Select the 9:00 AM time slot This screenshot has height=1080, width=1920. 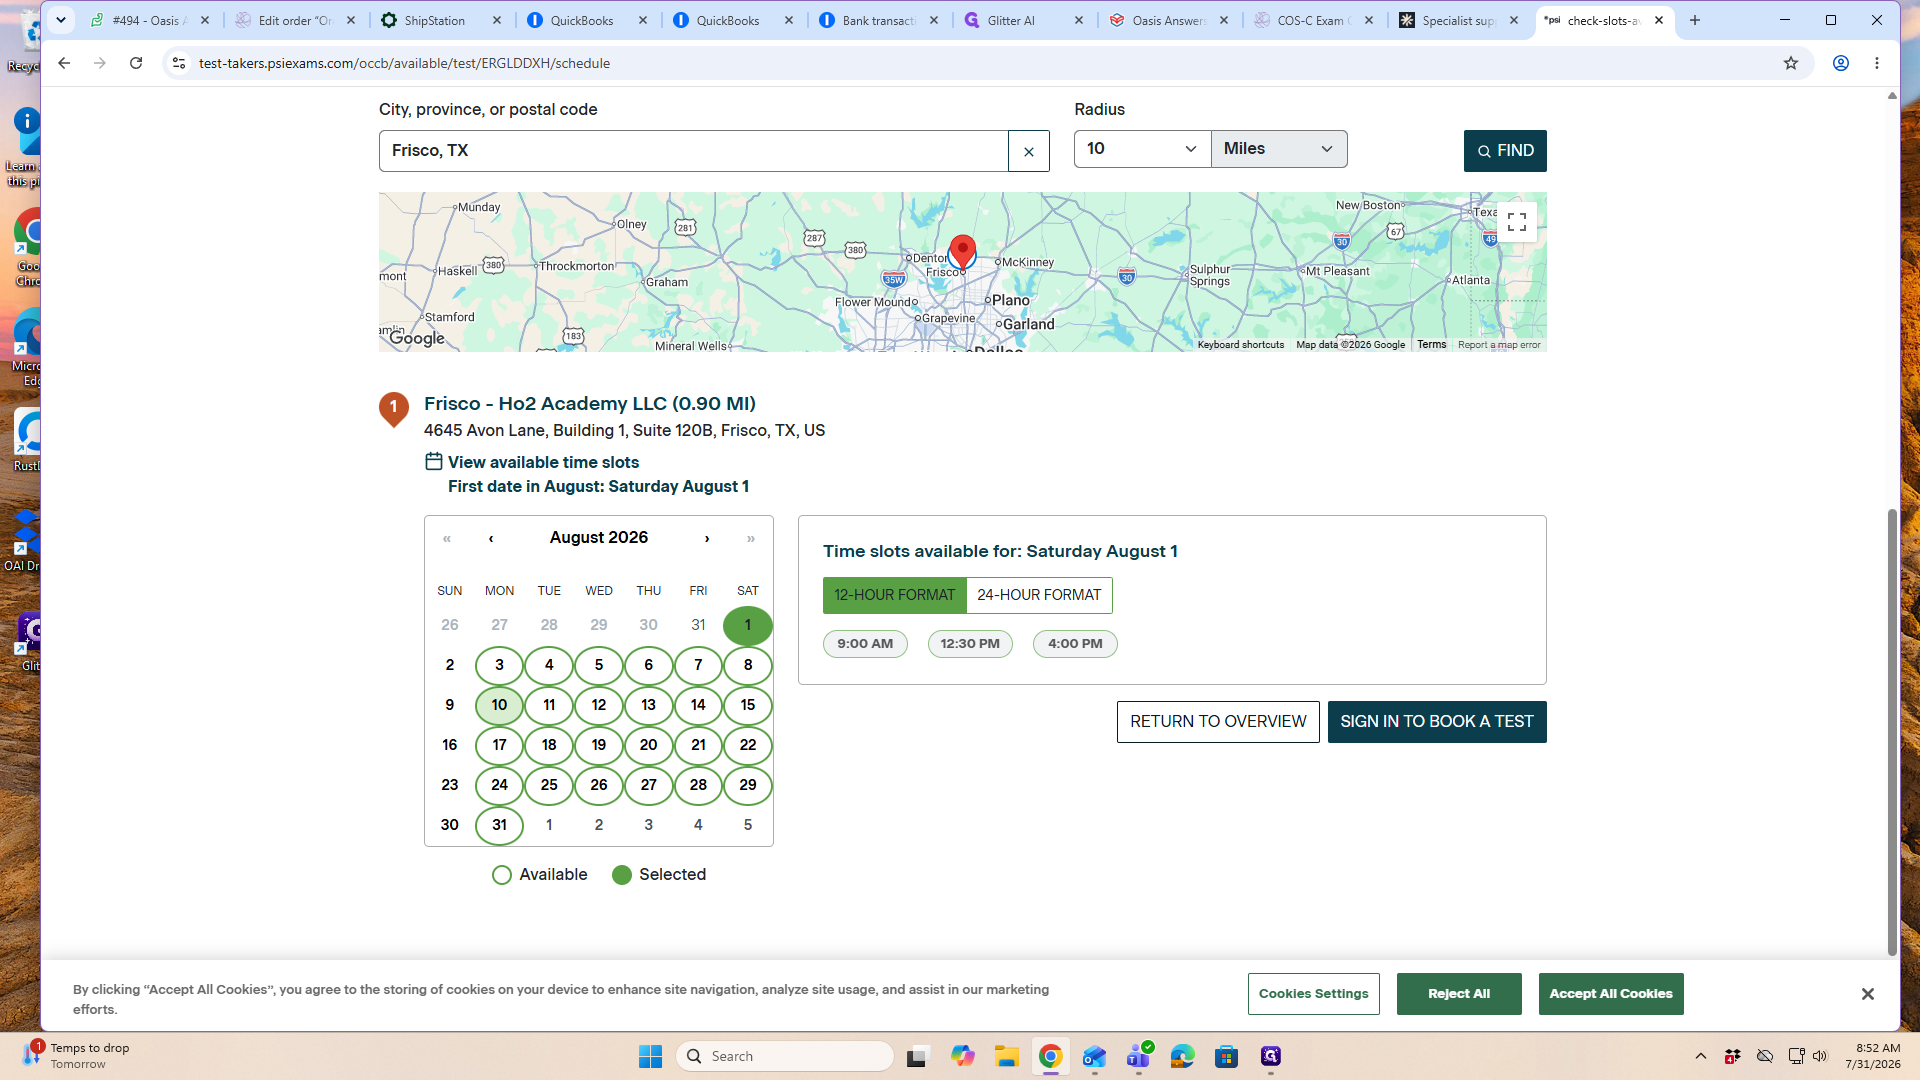pos(865,644)
